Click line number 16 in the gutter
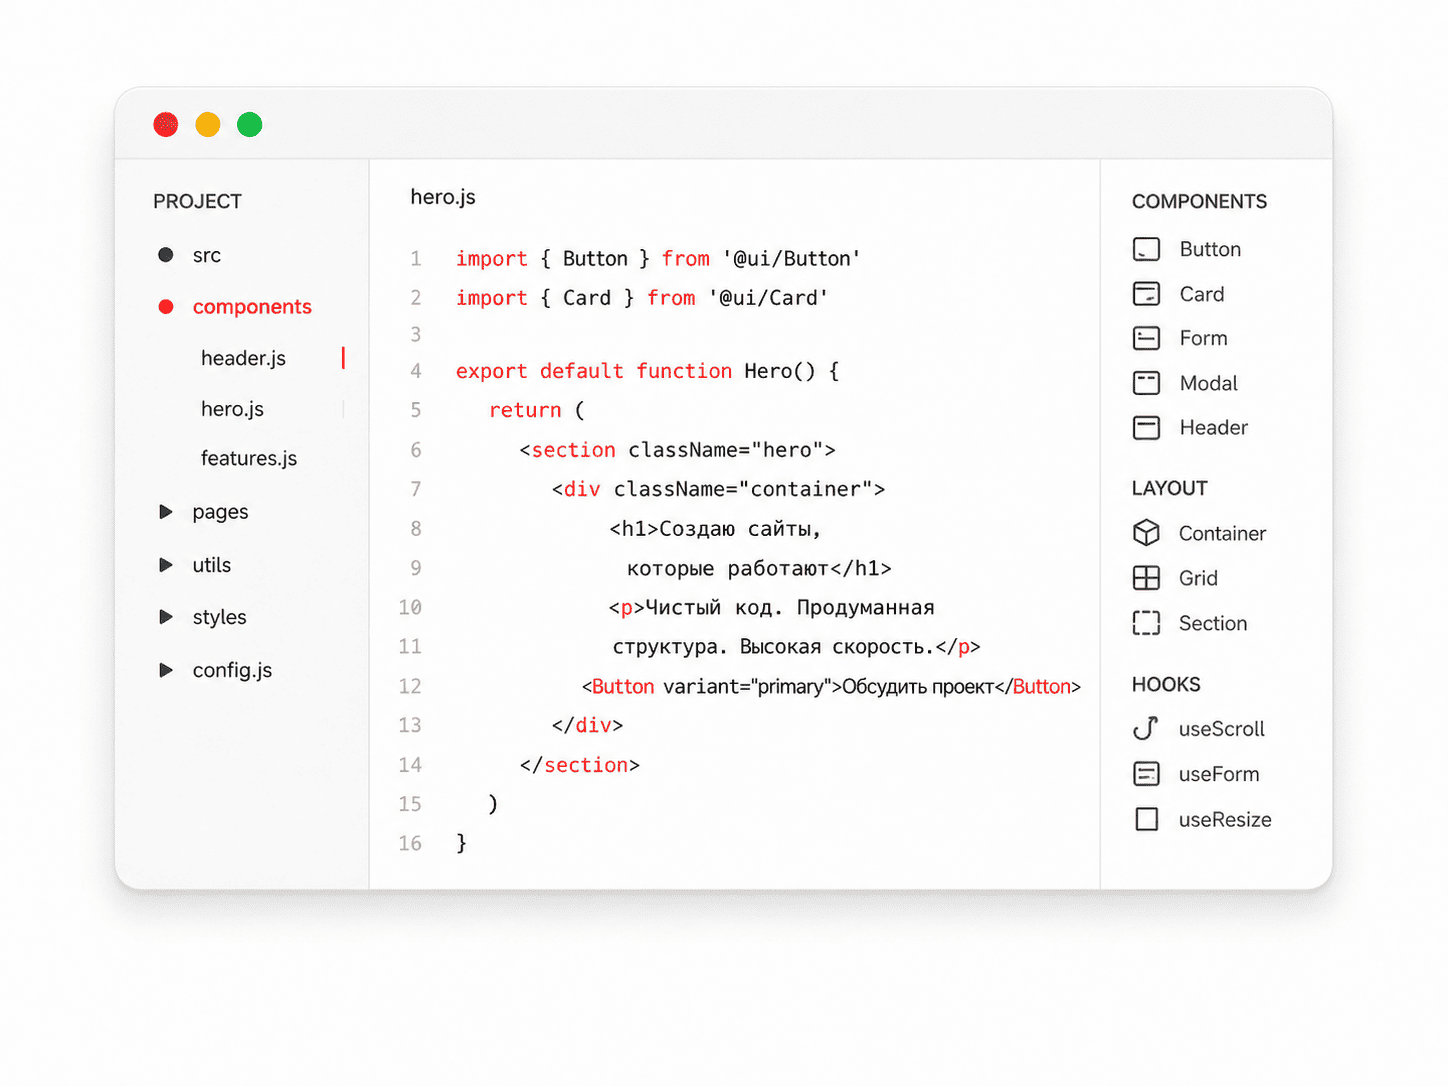 410,843
